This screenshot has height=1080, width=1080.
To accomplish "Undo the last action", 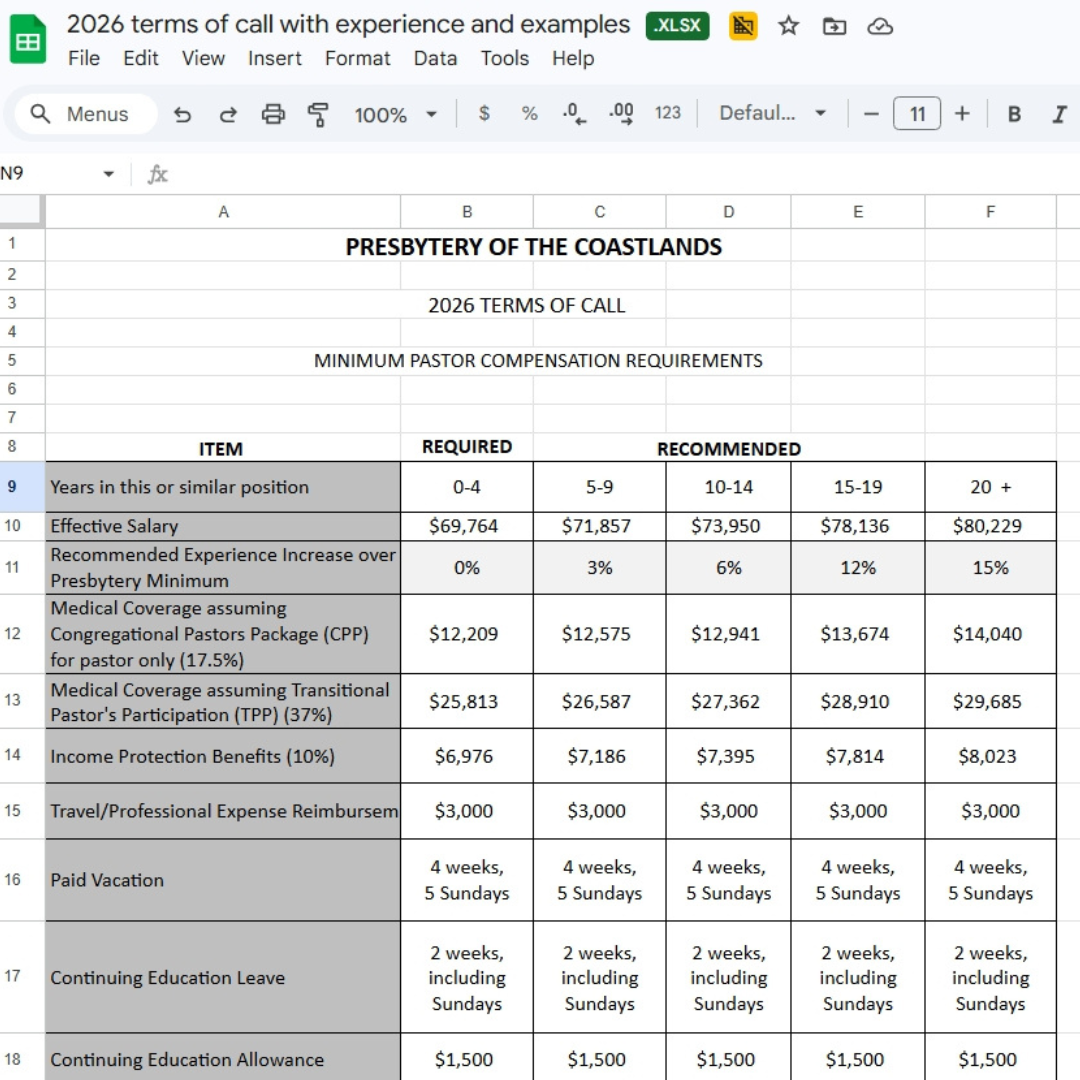I will [182, 114].
